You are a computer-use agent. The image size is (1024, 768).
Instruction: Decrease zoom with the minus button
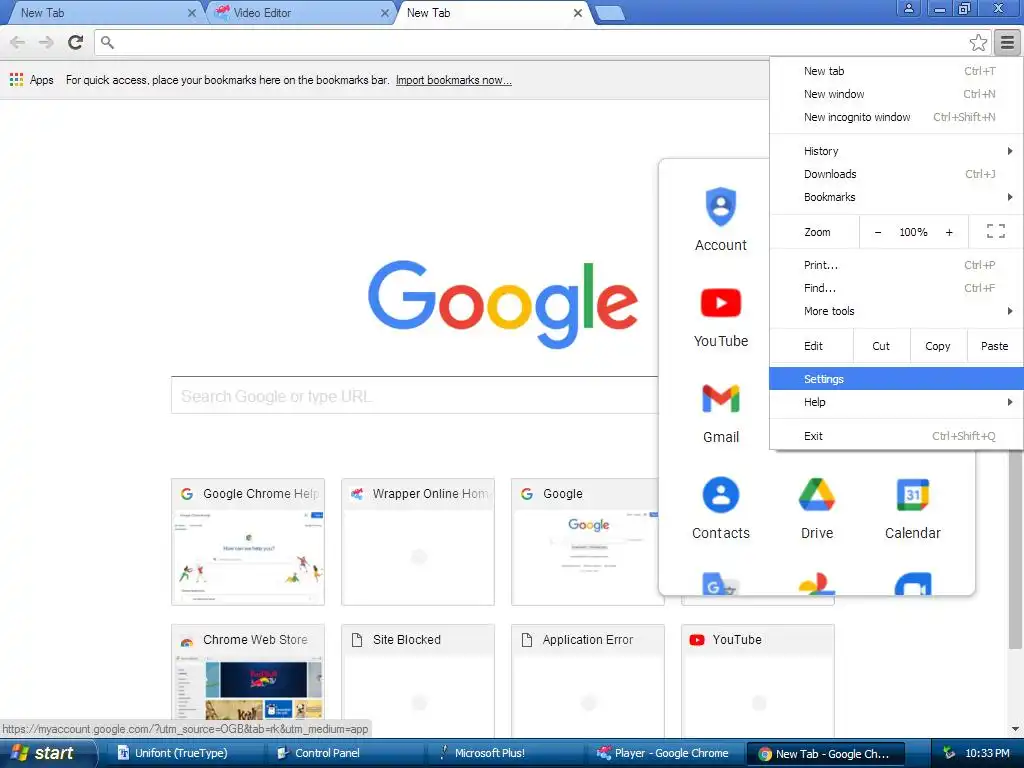[878, 232]
